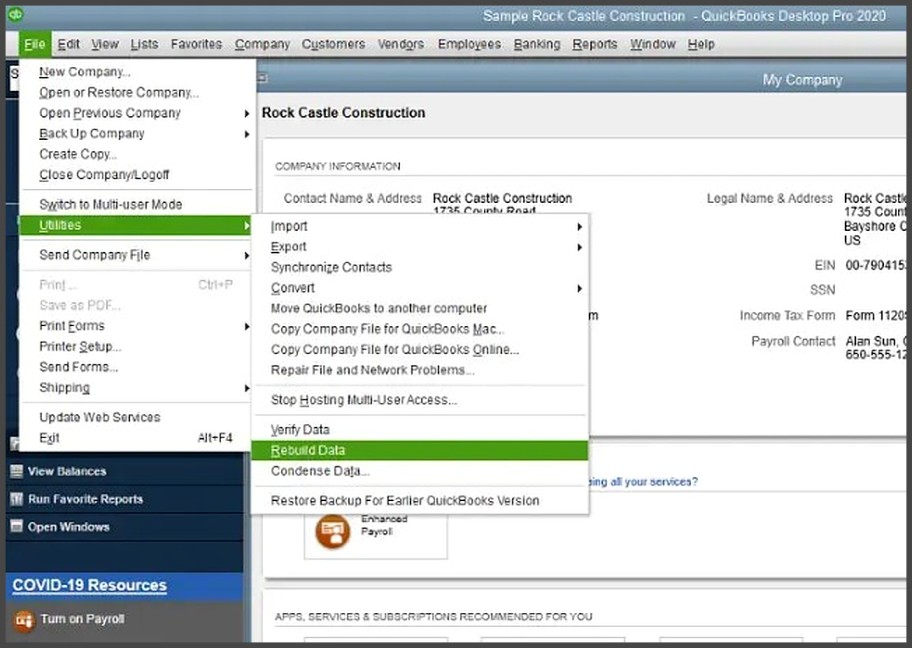Click the highlighted Utilities menu item
This screenshot has height=648, width=912.
pos(137,225)
